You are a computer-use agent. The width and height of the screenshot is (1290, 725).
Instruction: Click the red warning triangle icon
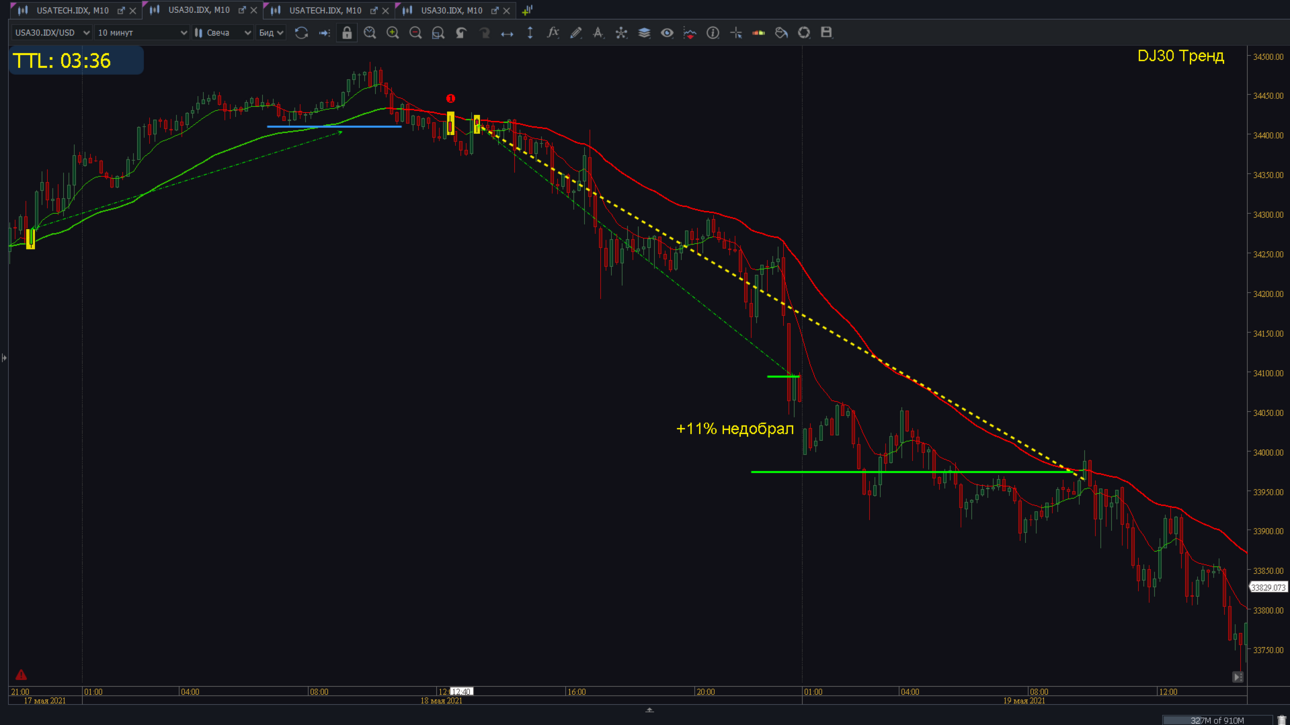[21, 675]
